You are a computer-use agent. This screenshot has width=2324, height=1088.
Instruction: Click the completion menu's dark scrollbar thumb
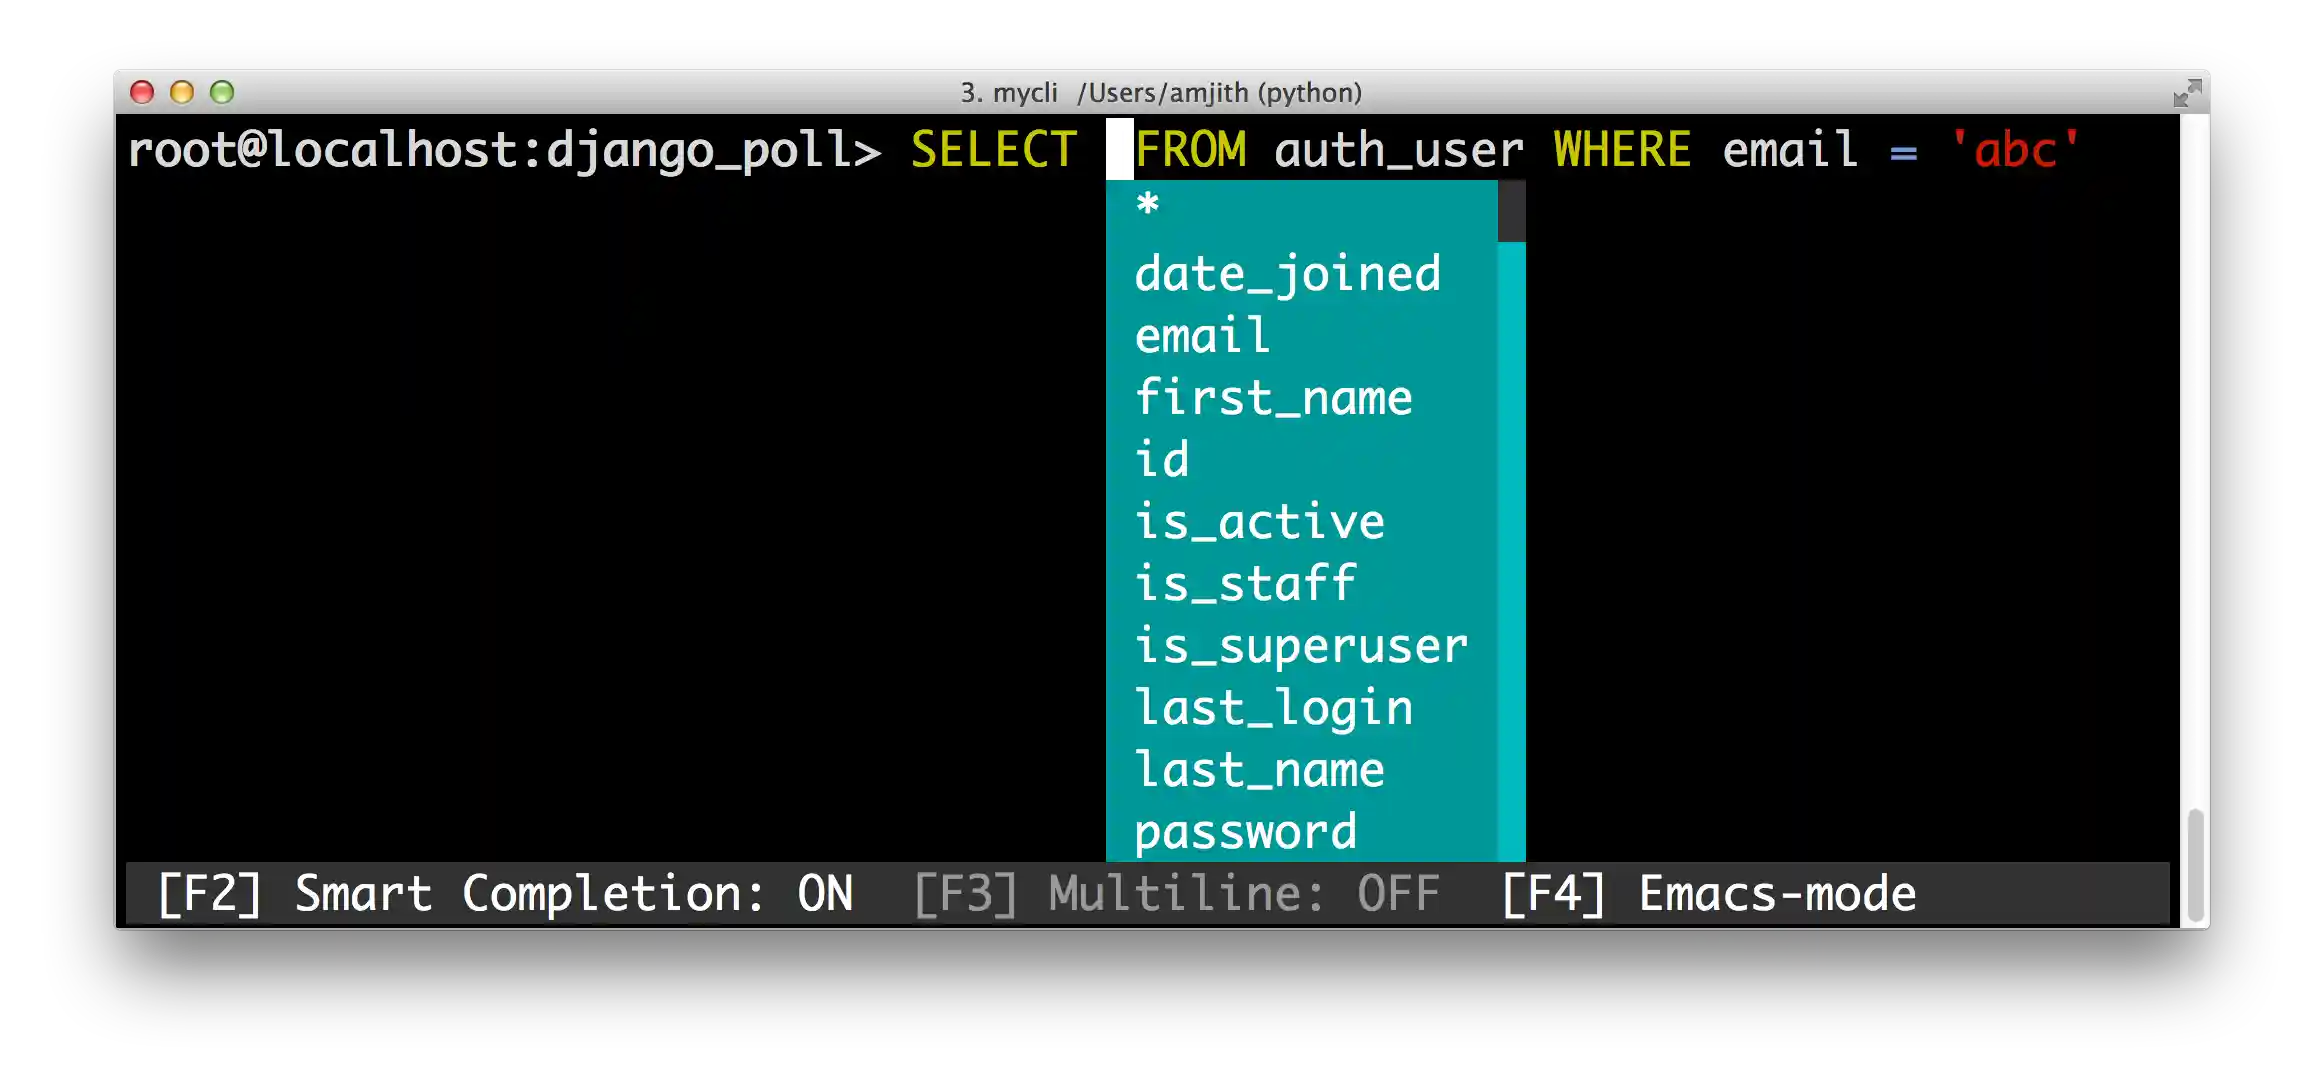click(x=1511, y=211)
